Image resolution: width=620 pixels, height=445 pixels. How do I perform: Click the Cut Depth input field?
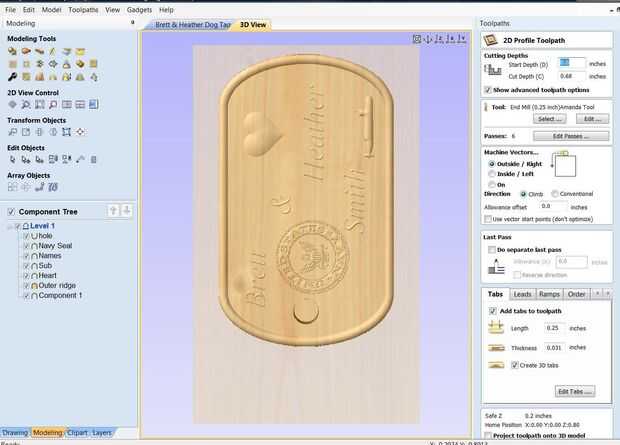click(571, 76)
